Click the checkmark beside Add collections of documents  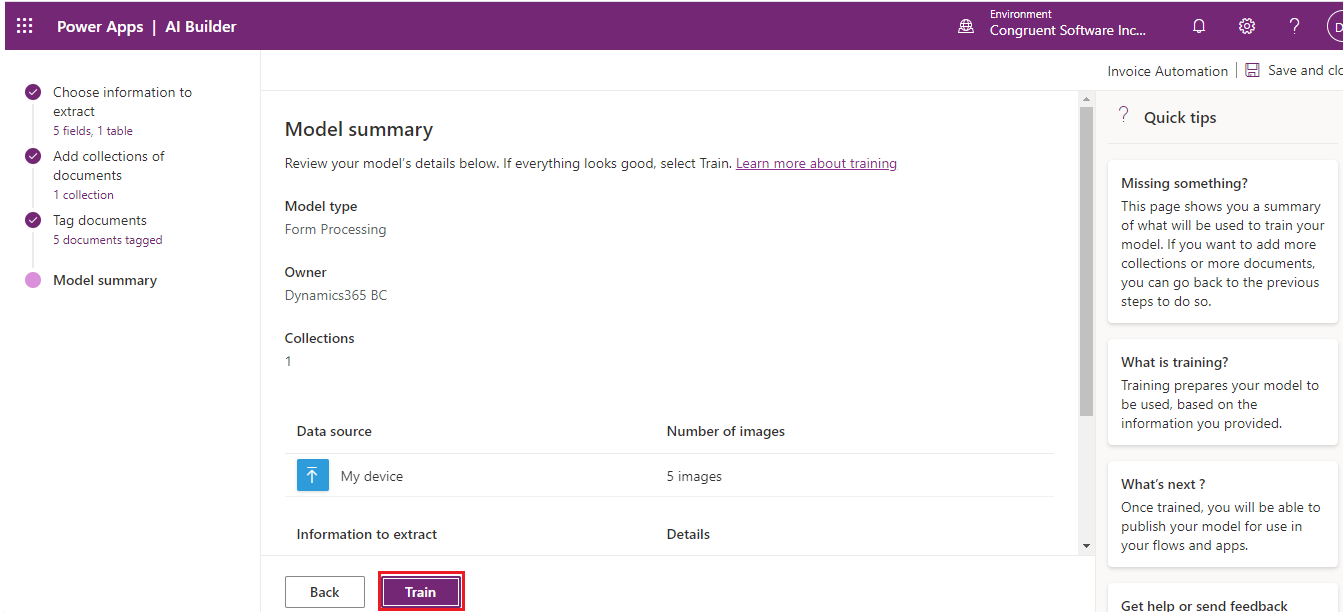pyautogui.click(x=33, y=156)
